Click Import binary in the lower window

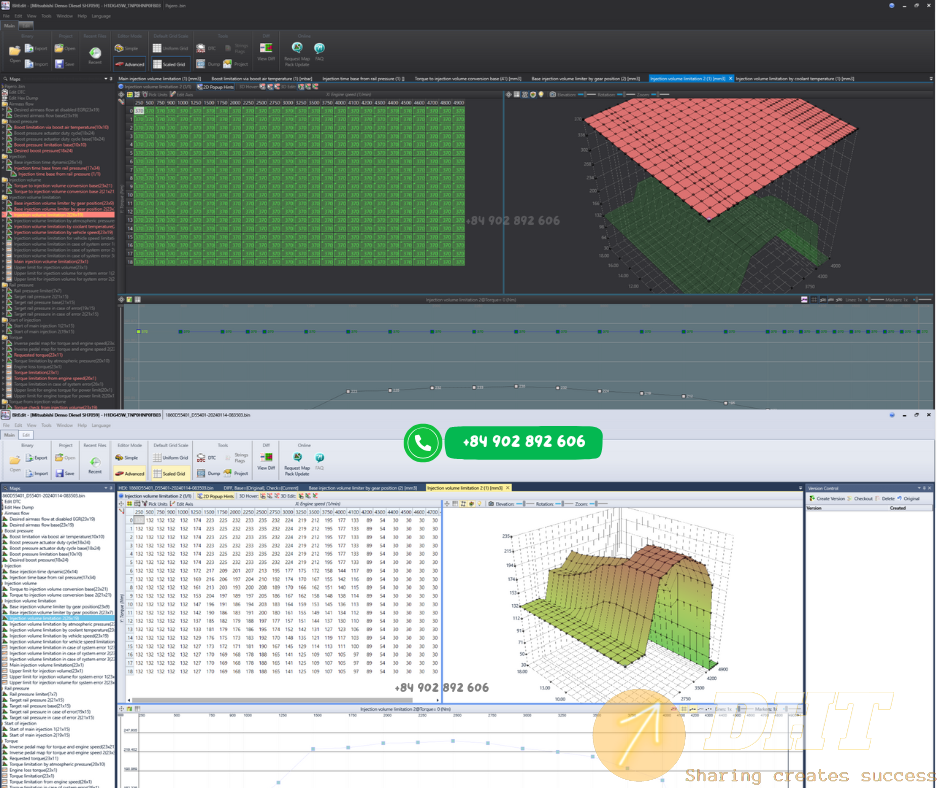click(37, 473)
